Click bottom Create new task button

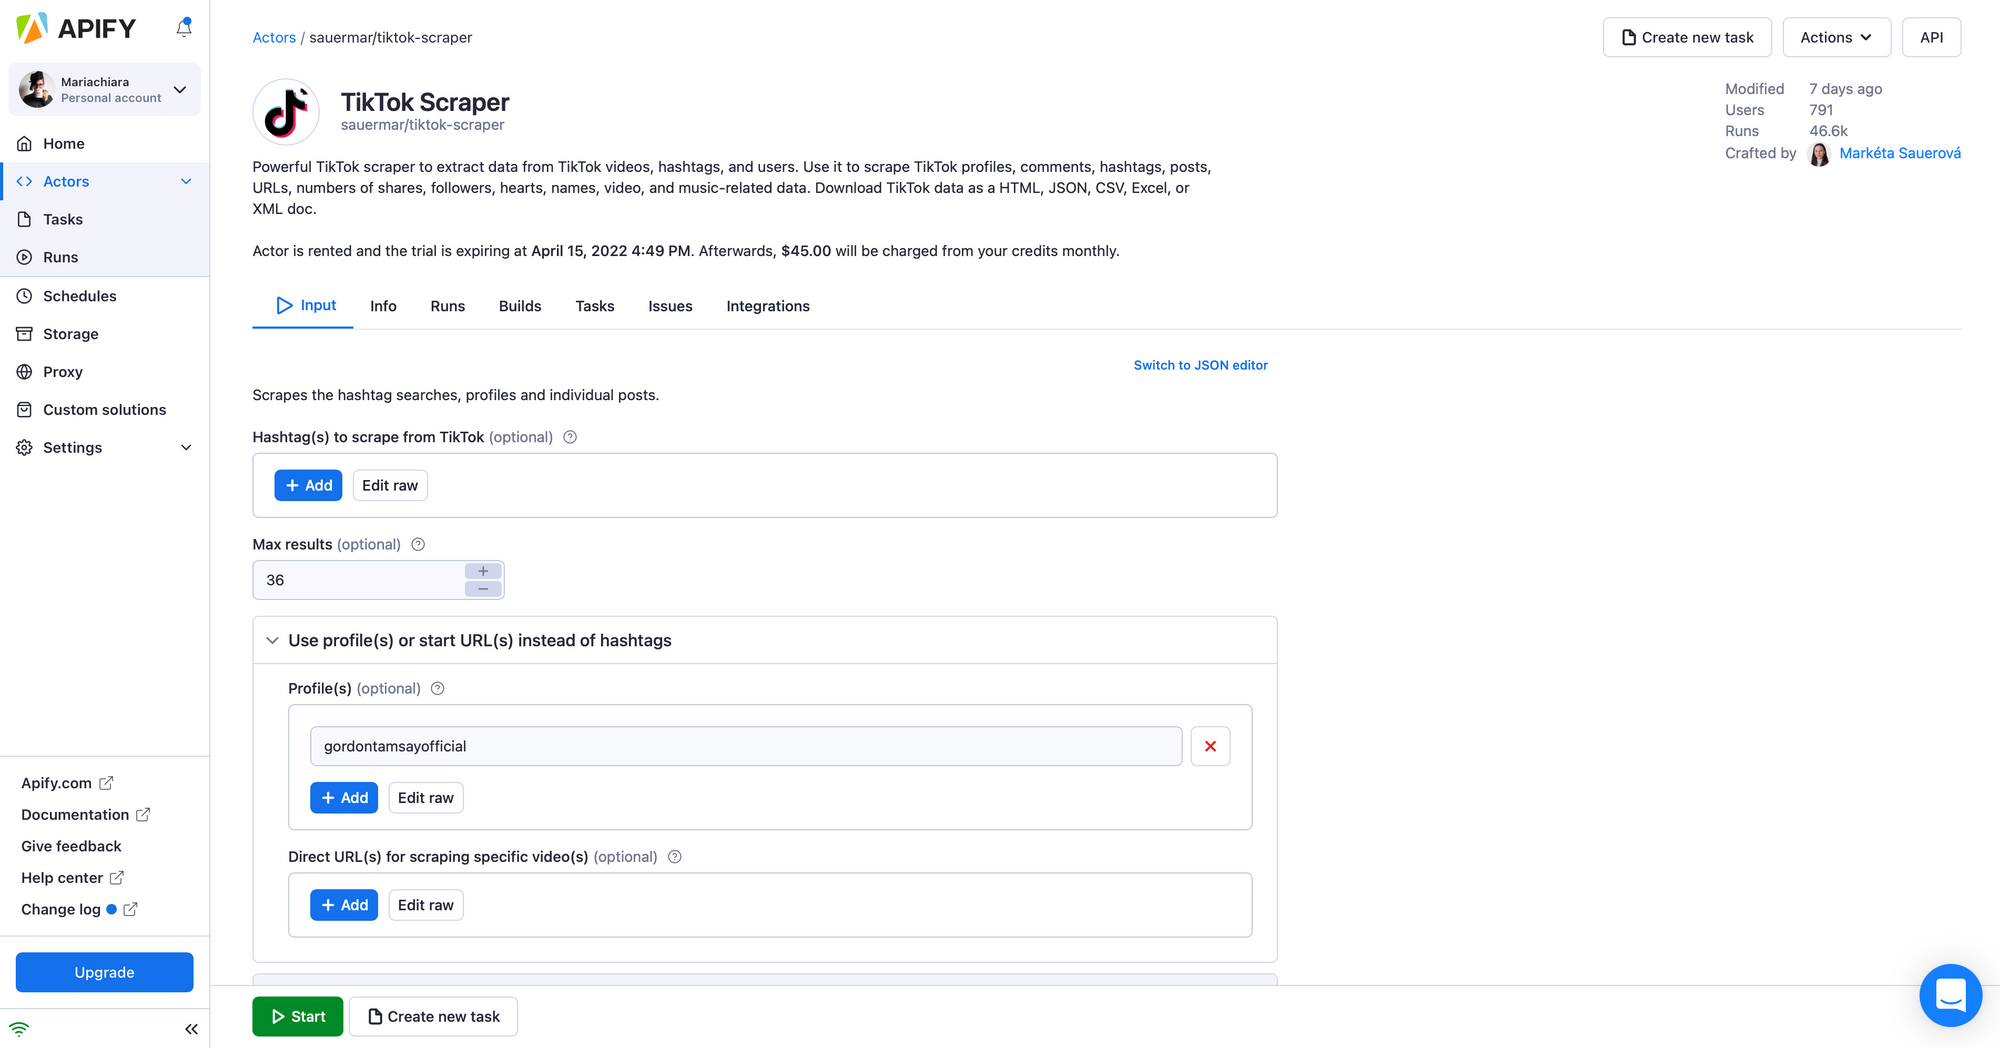[x=433, y=1016]
